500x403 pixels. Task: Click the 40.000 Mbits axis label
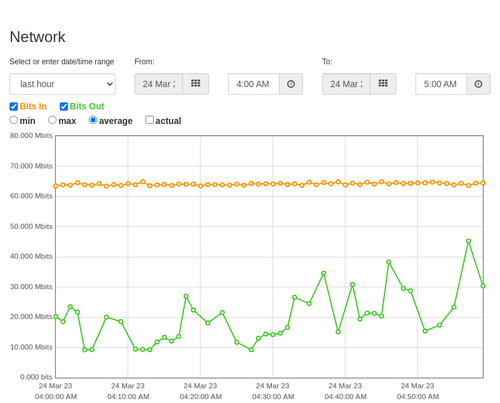pos(31,256)
